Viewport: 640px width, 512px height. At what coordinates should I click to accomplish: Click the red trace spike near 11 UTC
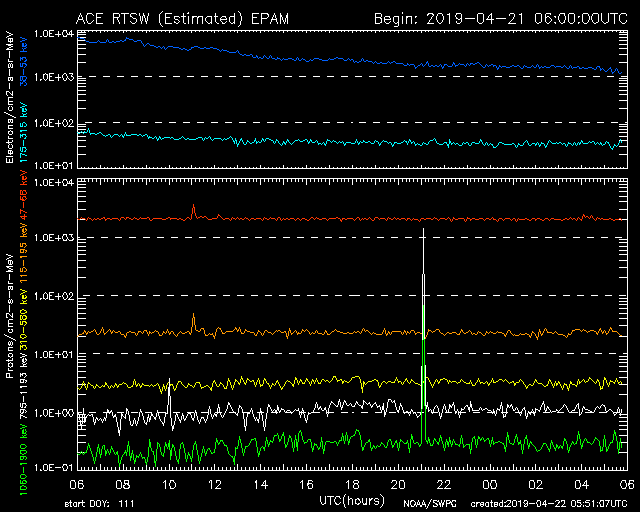tap(193, 208)
